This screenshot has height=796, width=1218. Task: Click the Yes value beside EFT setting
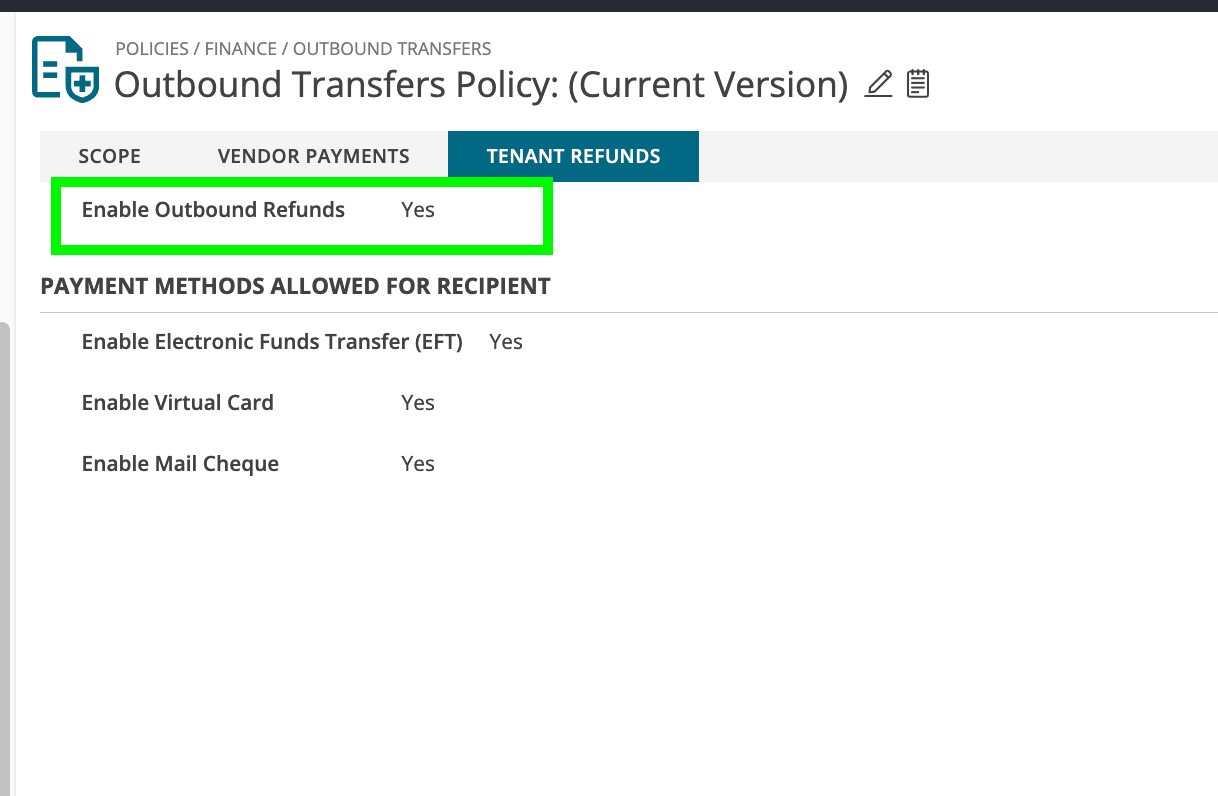pos(506,342)
